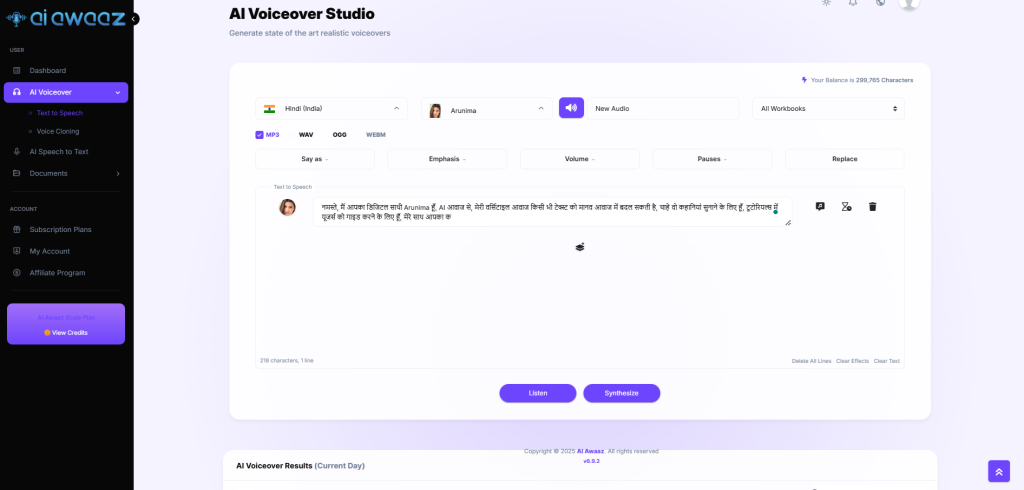Screen dimensions: 1024x490
Task: Click the hourglass delay icon
Action: [x=846, y=207]
